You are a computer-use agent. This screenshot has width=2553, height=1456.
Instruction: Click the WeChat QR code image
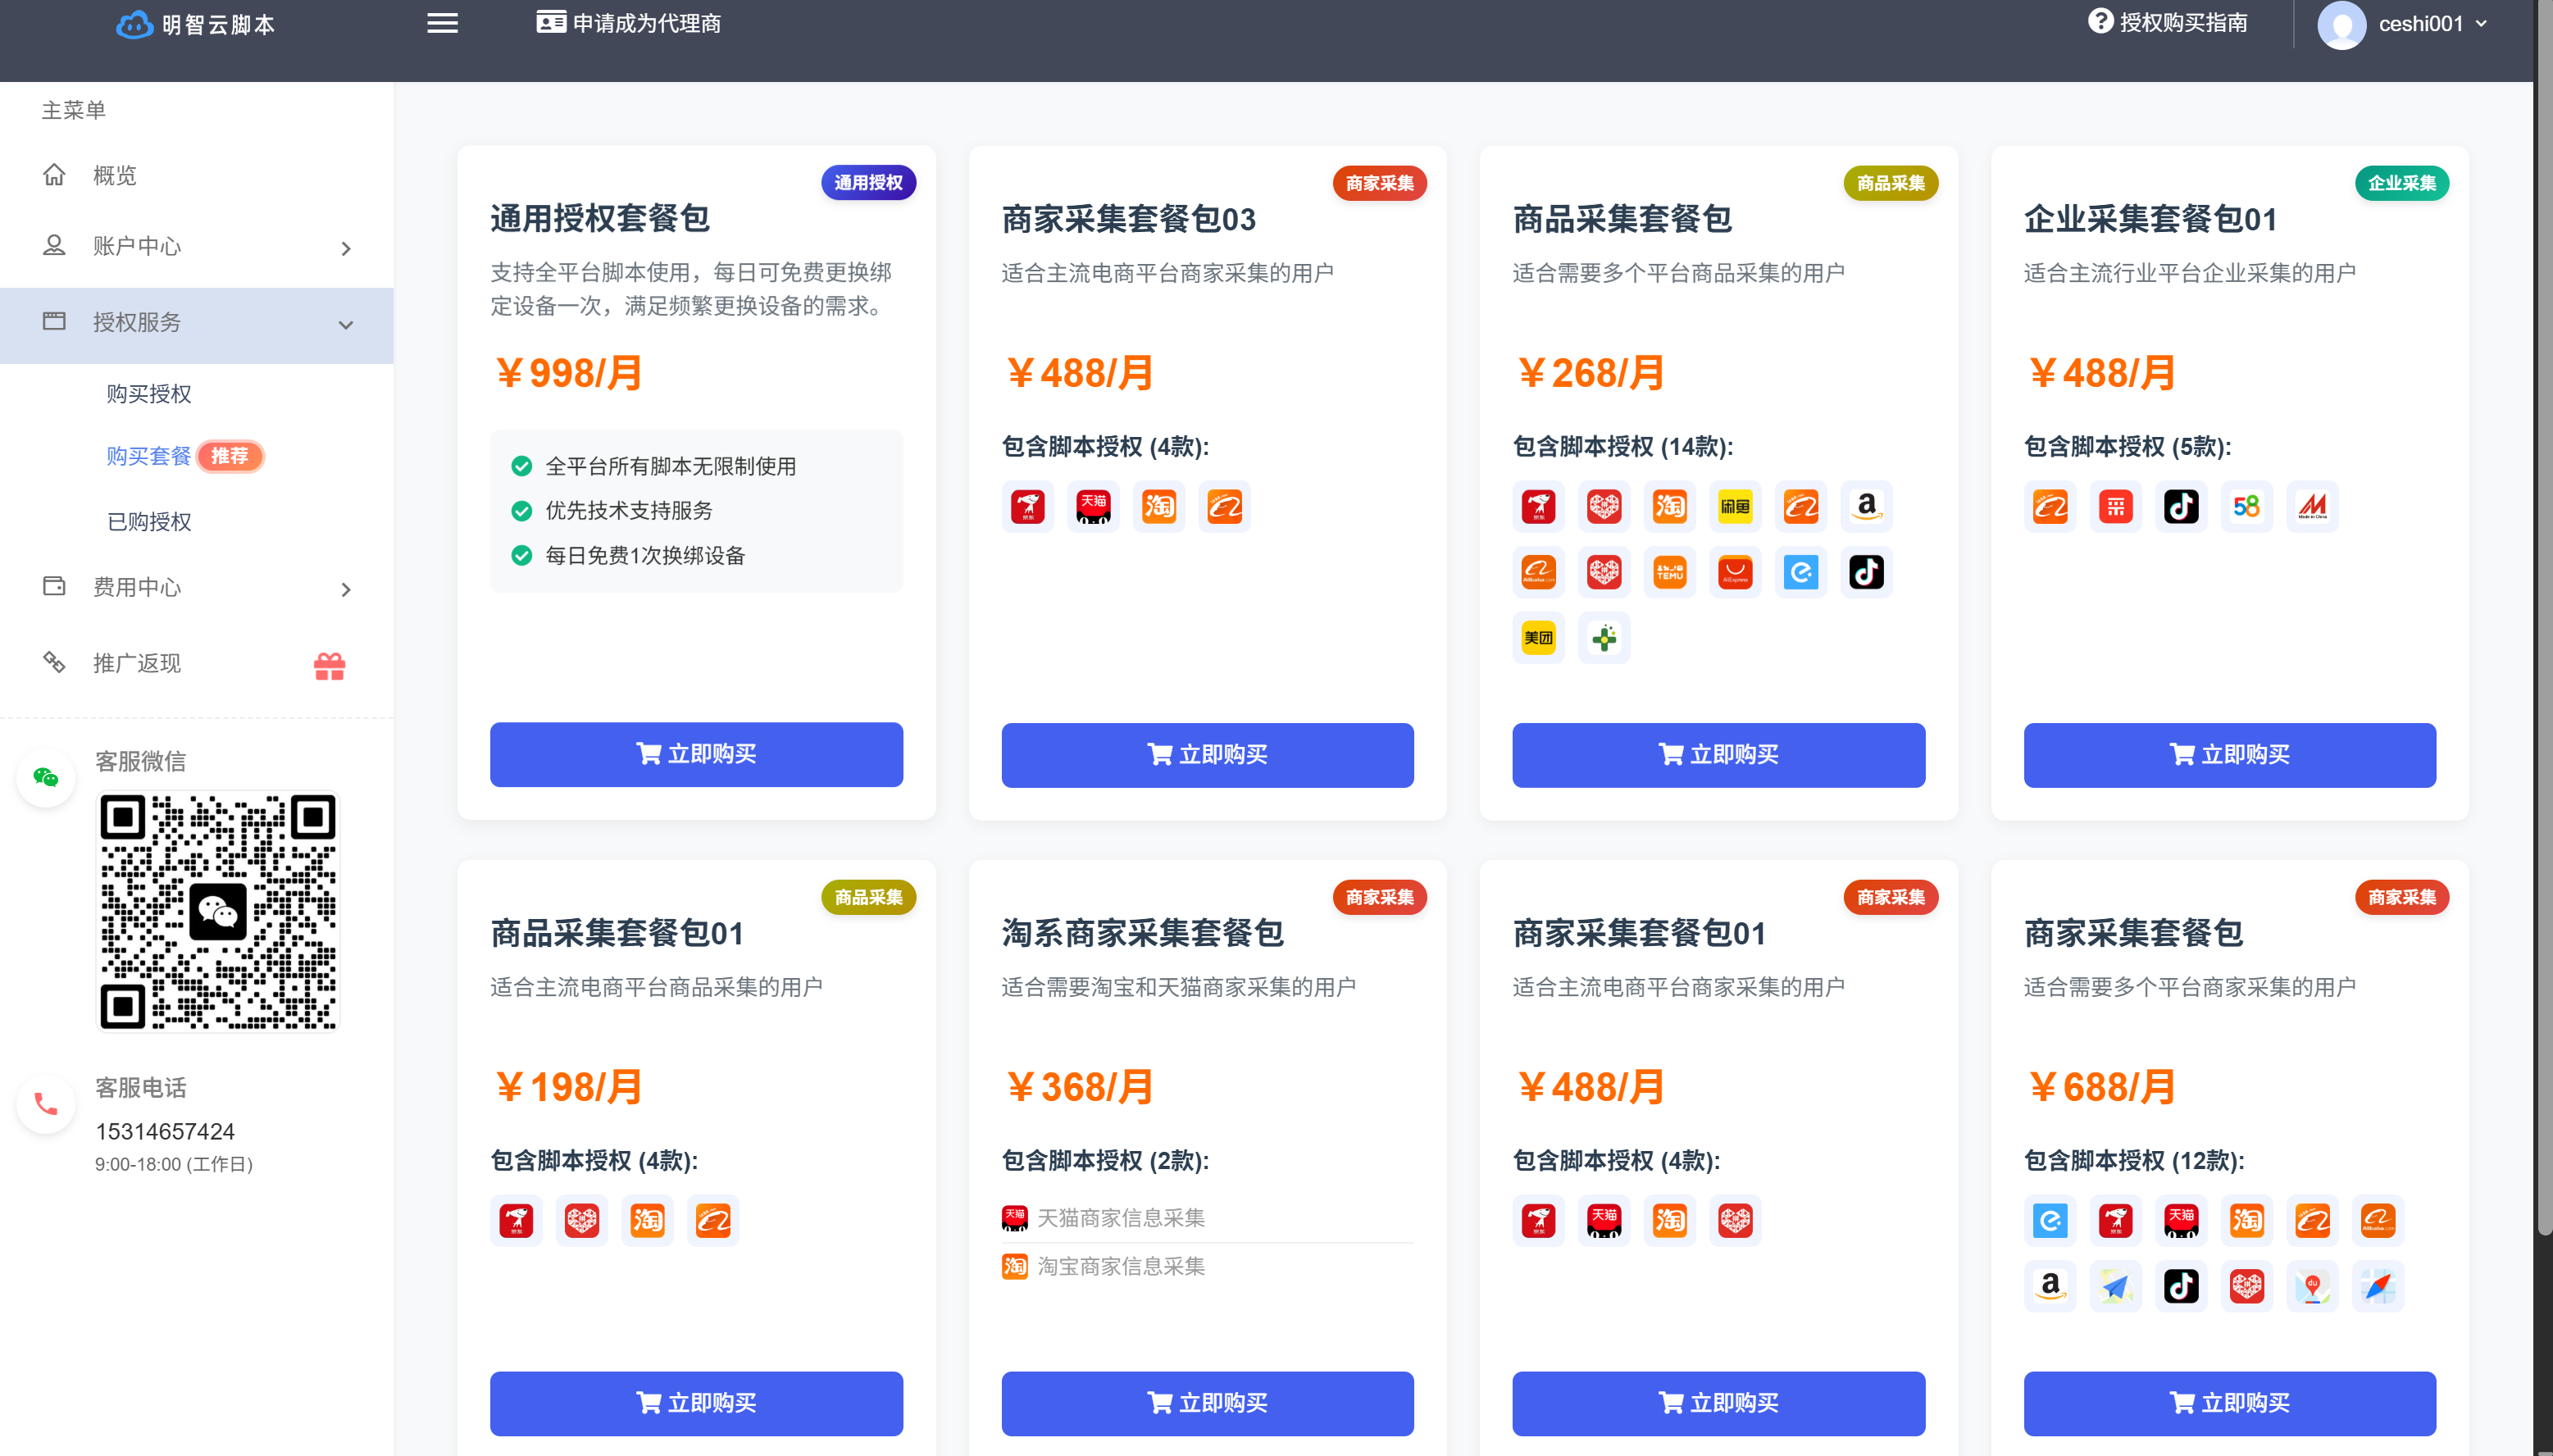click(218, 910)
